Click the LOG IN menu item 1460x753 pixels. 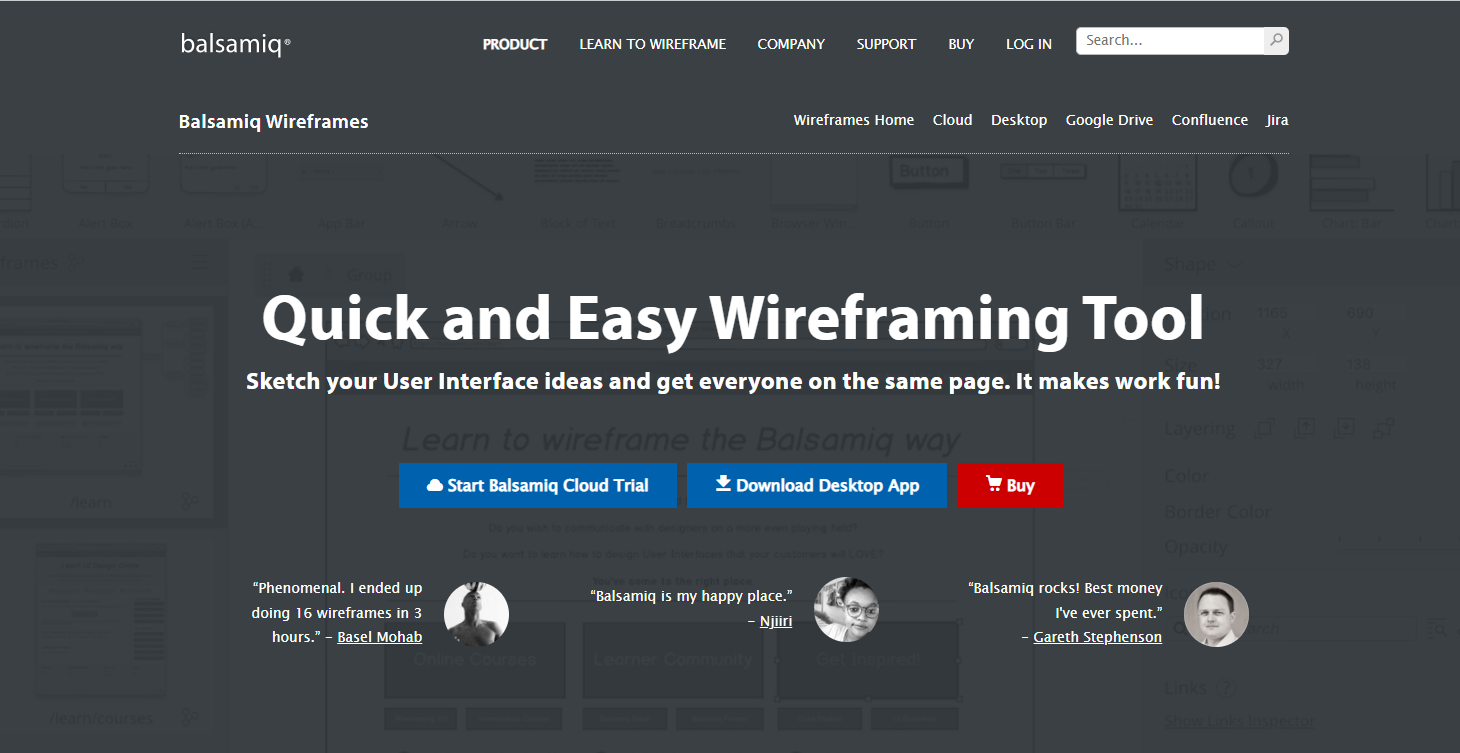[x=1029, y=44]
